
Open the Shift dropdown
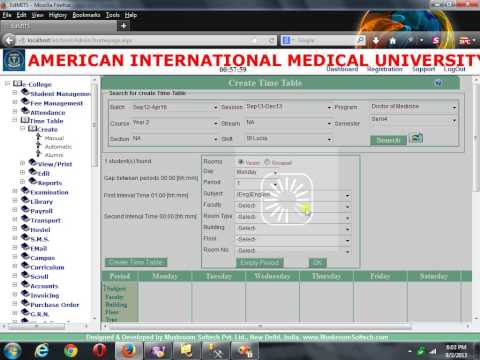point(289,139)
